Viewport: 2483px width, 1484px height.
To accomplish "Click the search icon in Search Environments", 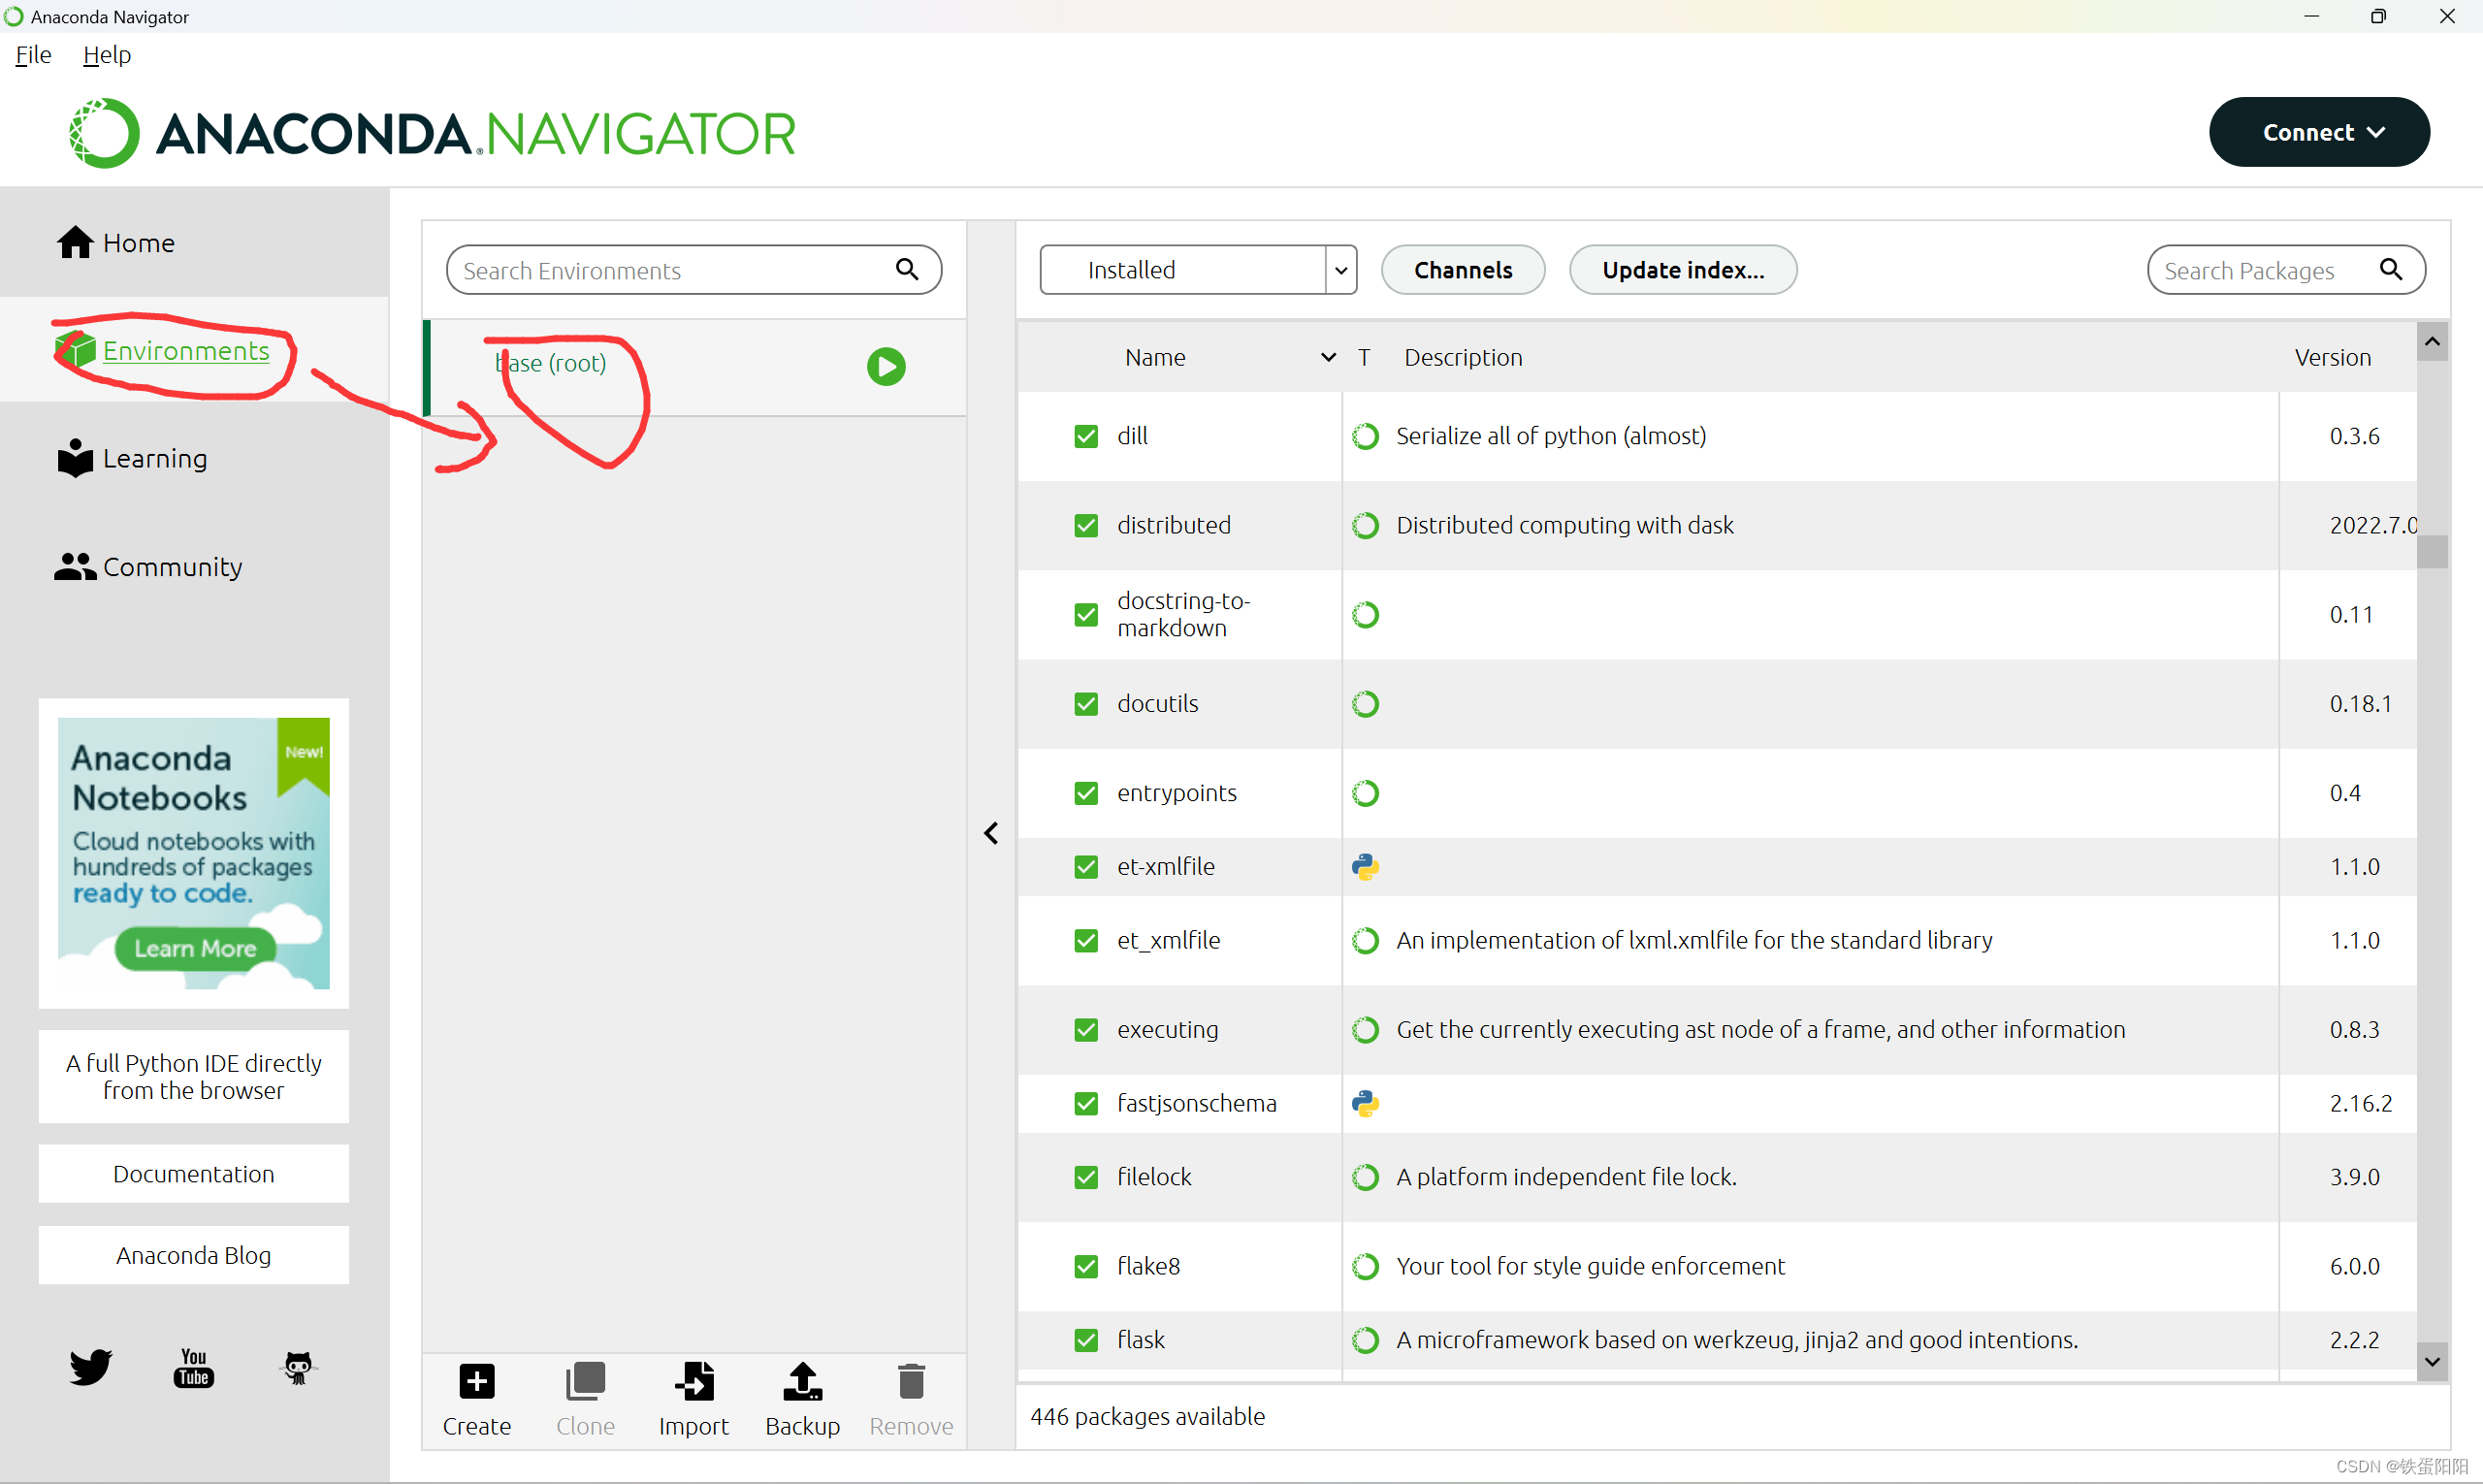I will click(907, 270).
